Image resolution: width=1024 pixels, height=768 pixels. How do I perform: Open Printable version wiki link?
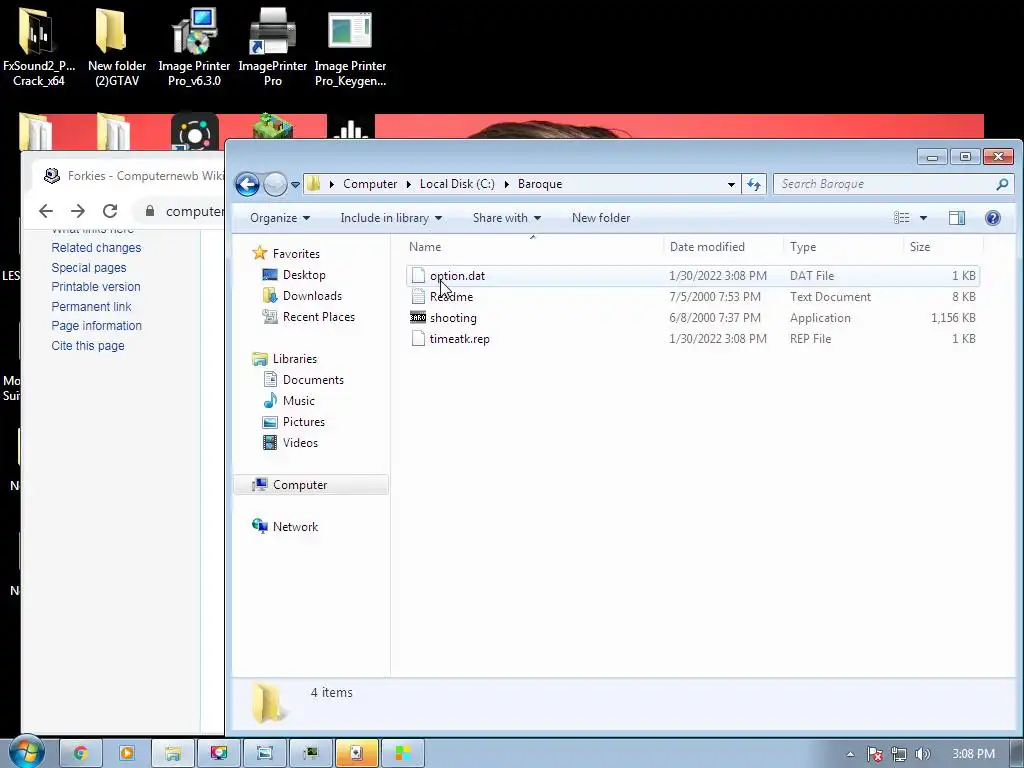click(95, 287)
